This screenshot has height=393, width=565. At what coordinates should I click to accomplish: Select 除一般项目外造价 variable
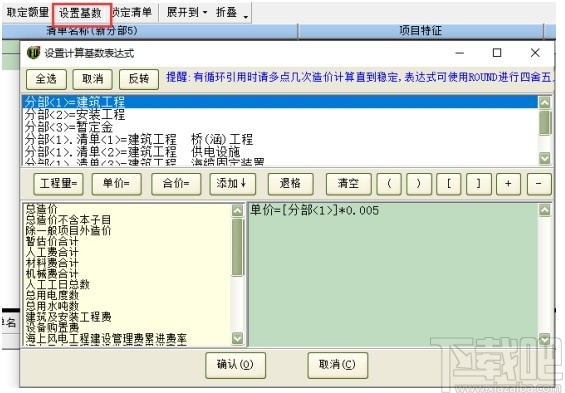[x=68, y=231]
